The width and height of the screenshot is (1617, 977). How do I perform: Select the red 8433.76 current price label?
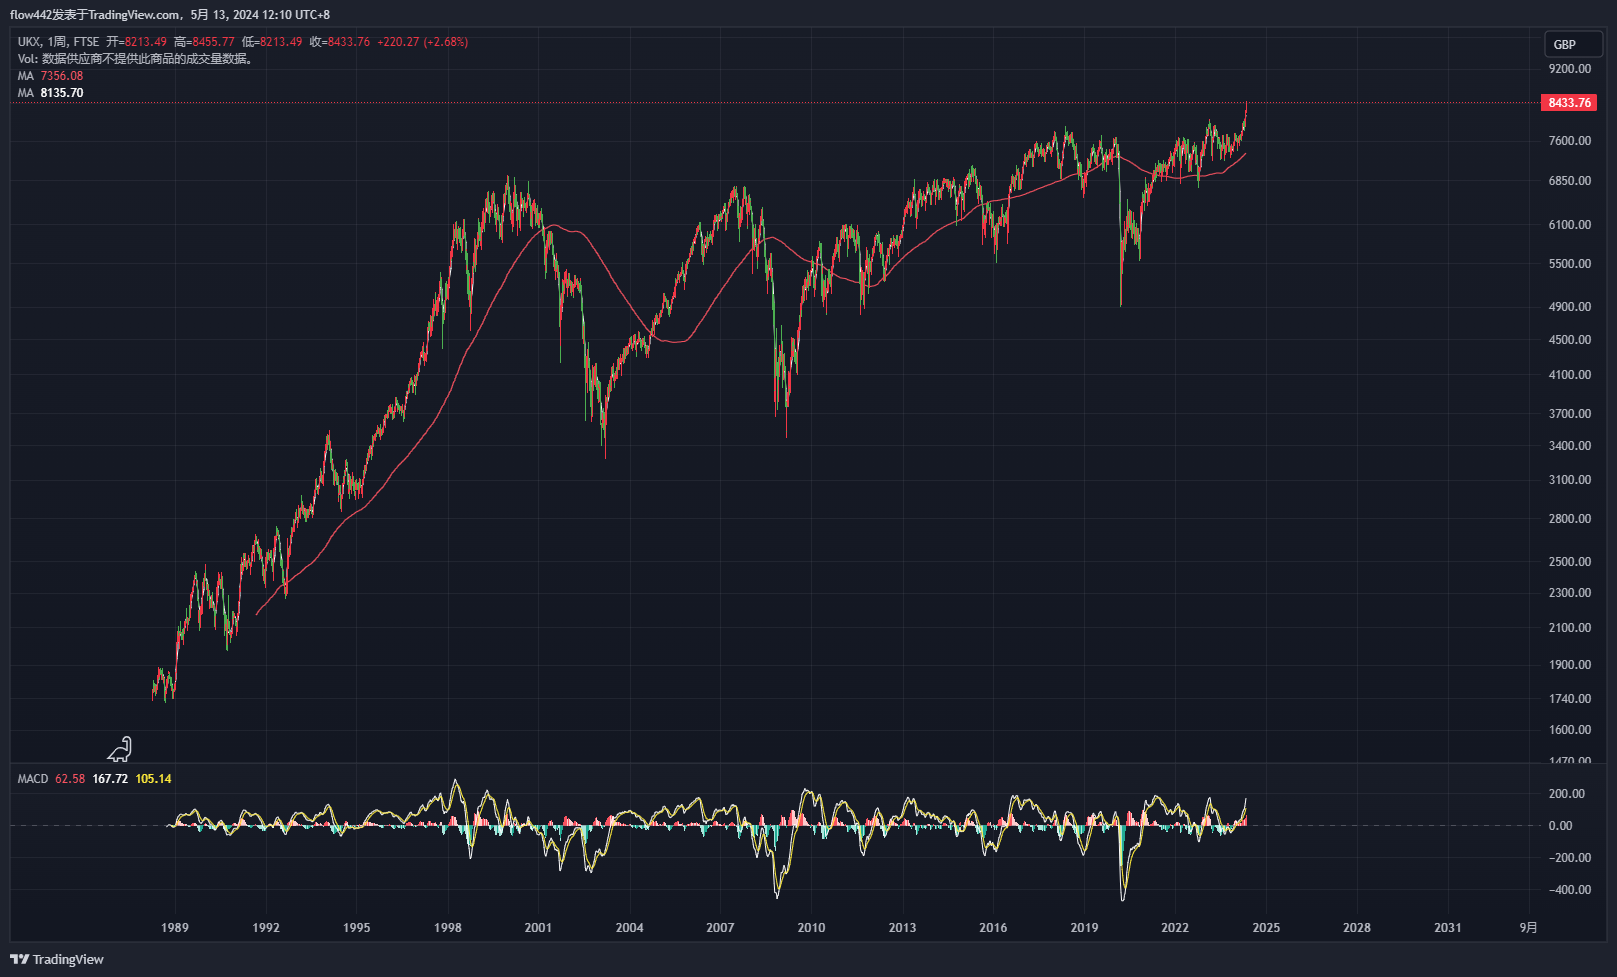tap(1569, 103)
